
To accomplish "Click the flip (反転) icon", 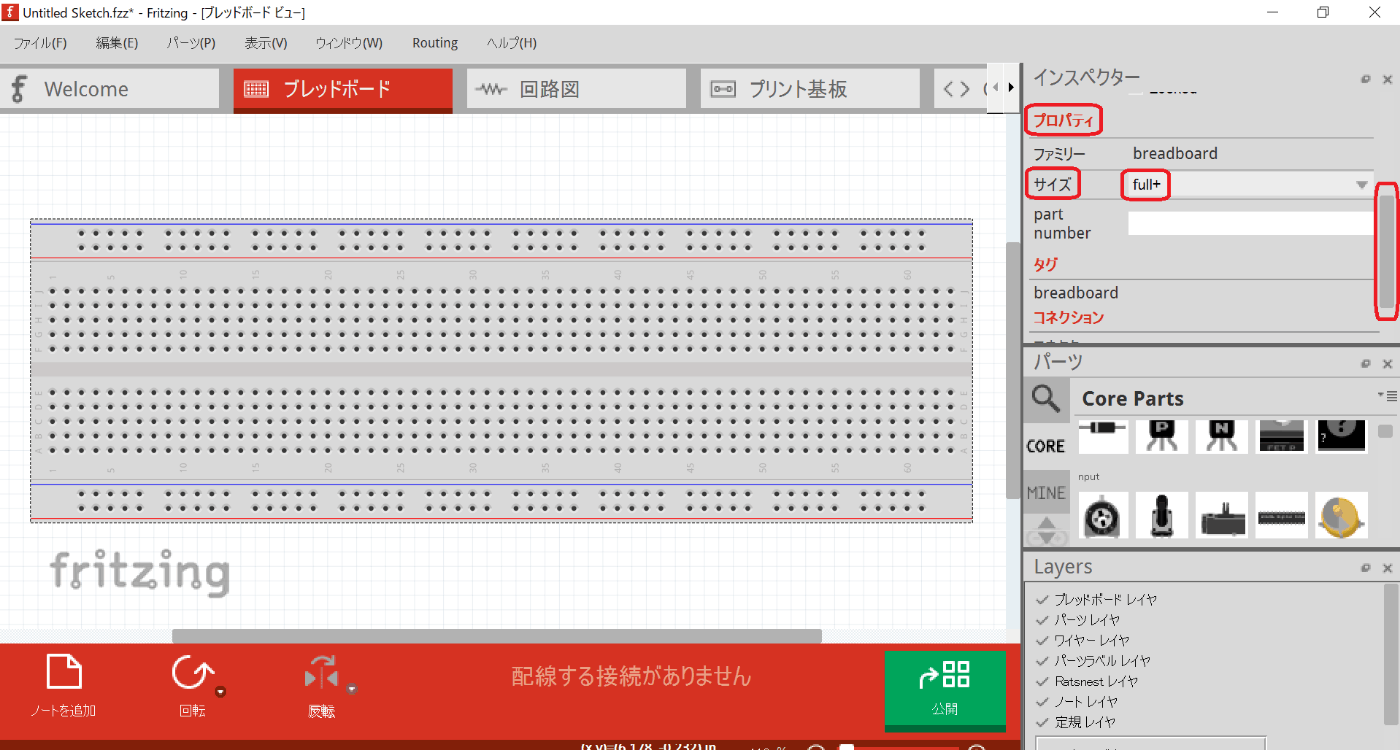I will coord(322,674).
